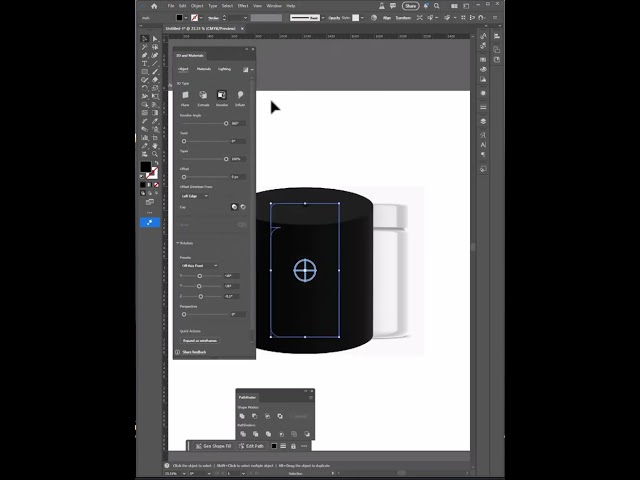Click the blue highlighted tool at the toolbar bottom

point(150,222)
